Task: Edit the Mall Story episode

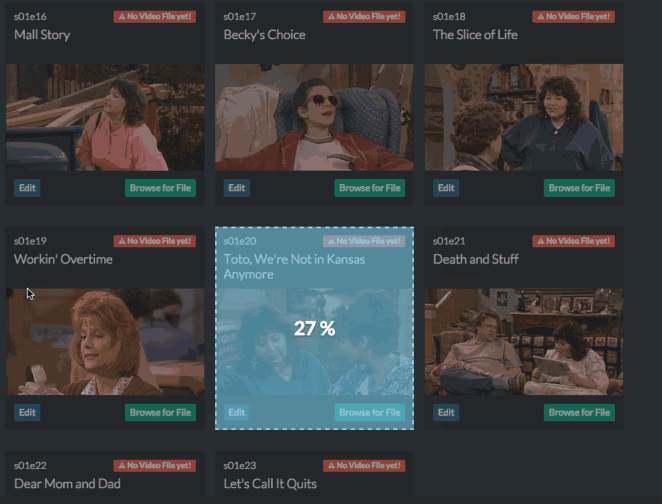Action: 27,188
